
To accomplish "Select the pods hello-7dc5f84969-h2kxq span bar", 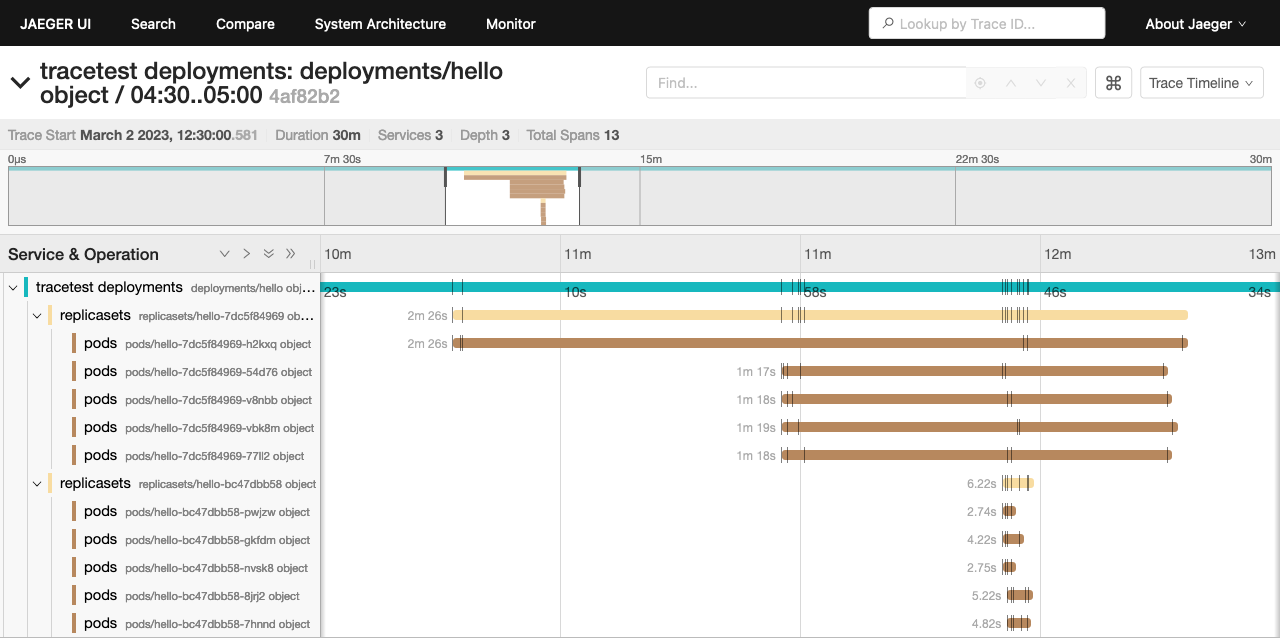I will click(818, 343).
